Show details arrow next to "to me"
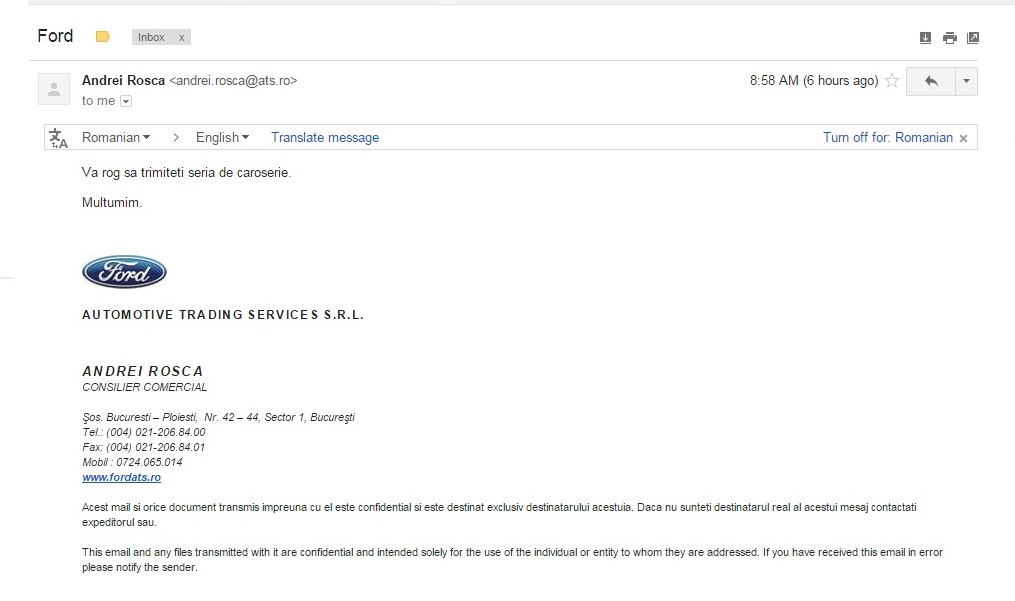 click(126, 101)
